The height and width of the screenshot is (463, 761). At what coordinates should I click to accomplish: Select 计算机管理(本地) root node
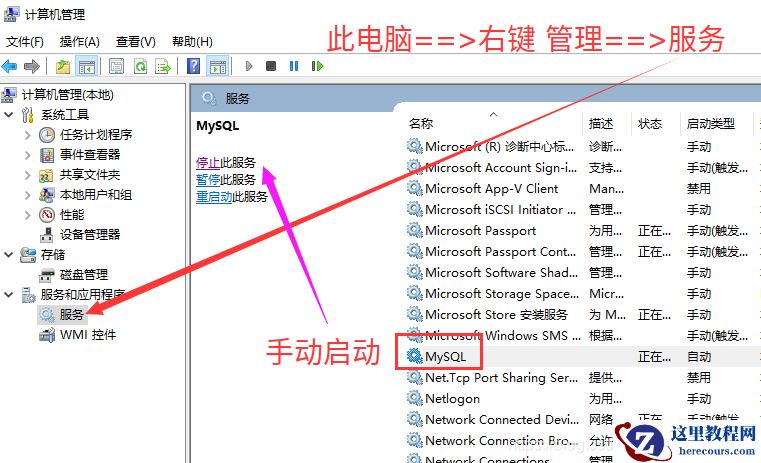point(67,95)
